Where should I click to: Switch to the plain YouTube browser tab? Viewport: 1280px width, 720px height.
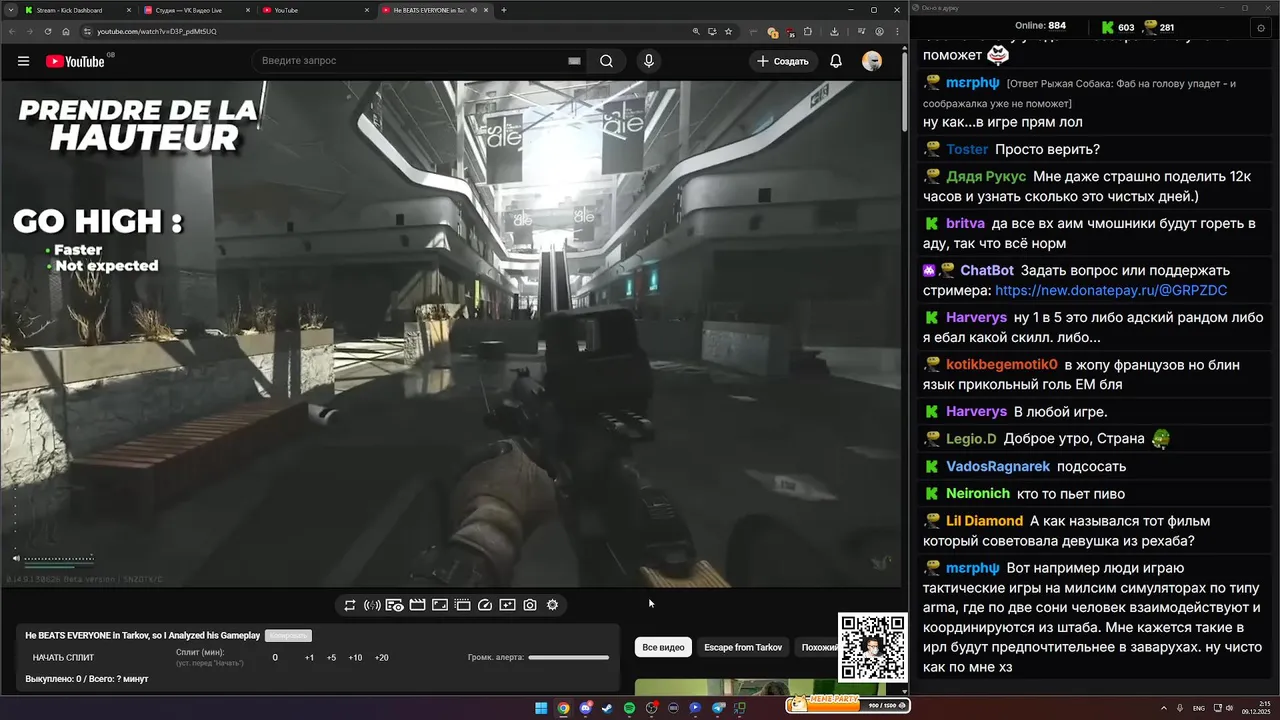tap(315, 10)
